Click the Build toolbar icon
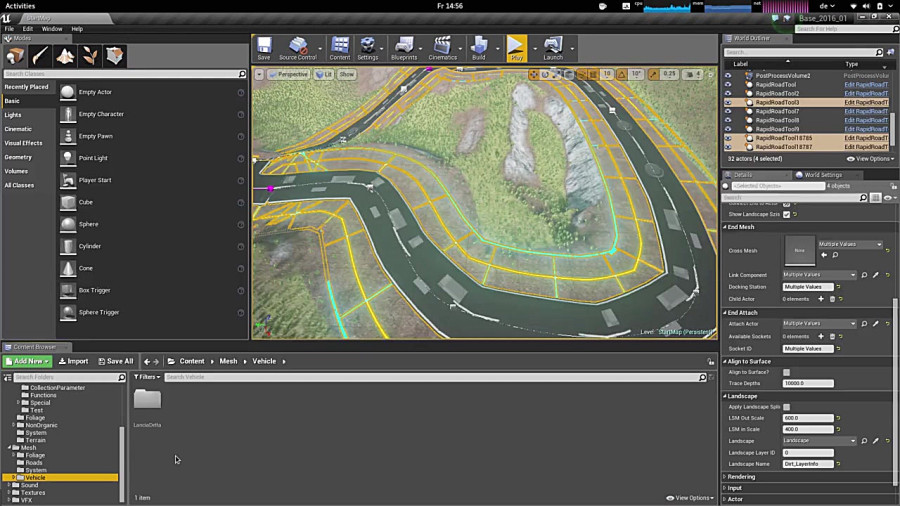900x506 pixels. [x=479, y=48]
